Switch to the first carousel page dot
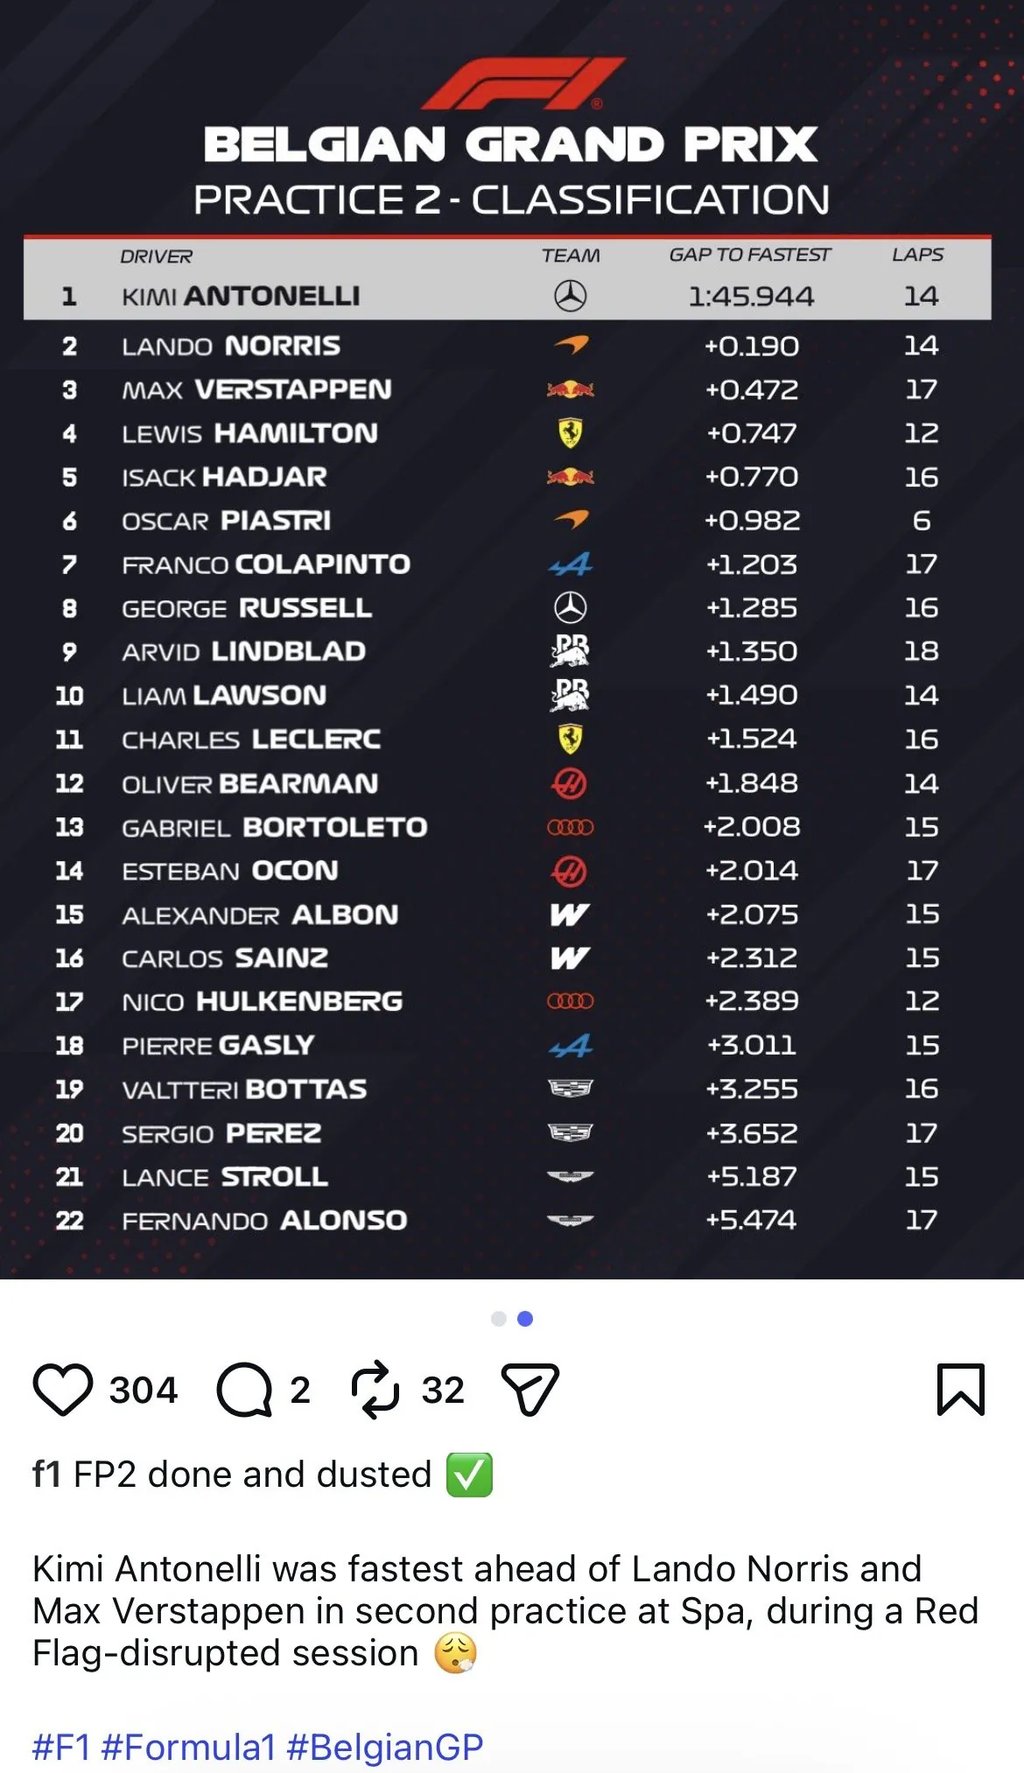Screen dimensions: 1024x1773 tap(499, 1319)
